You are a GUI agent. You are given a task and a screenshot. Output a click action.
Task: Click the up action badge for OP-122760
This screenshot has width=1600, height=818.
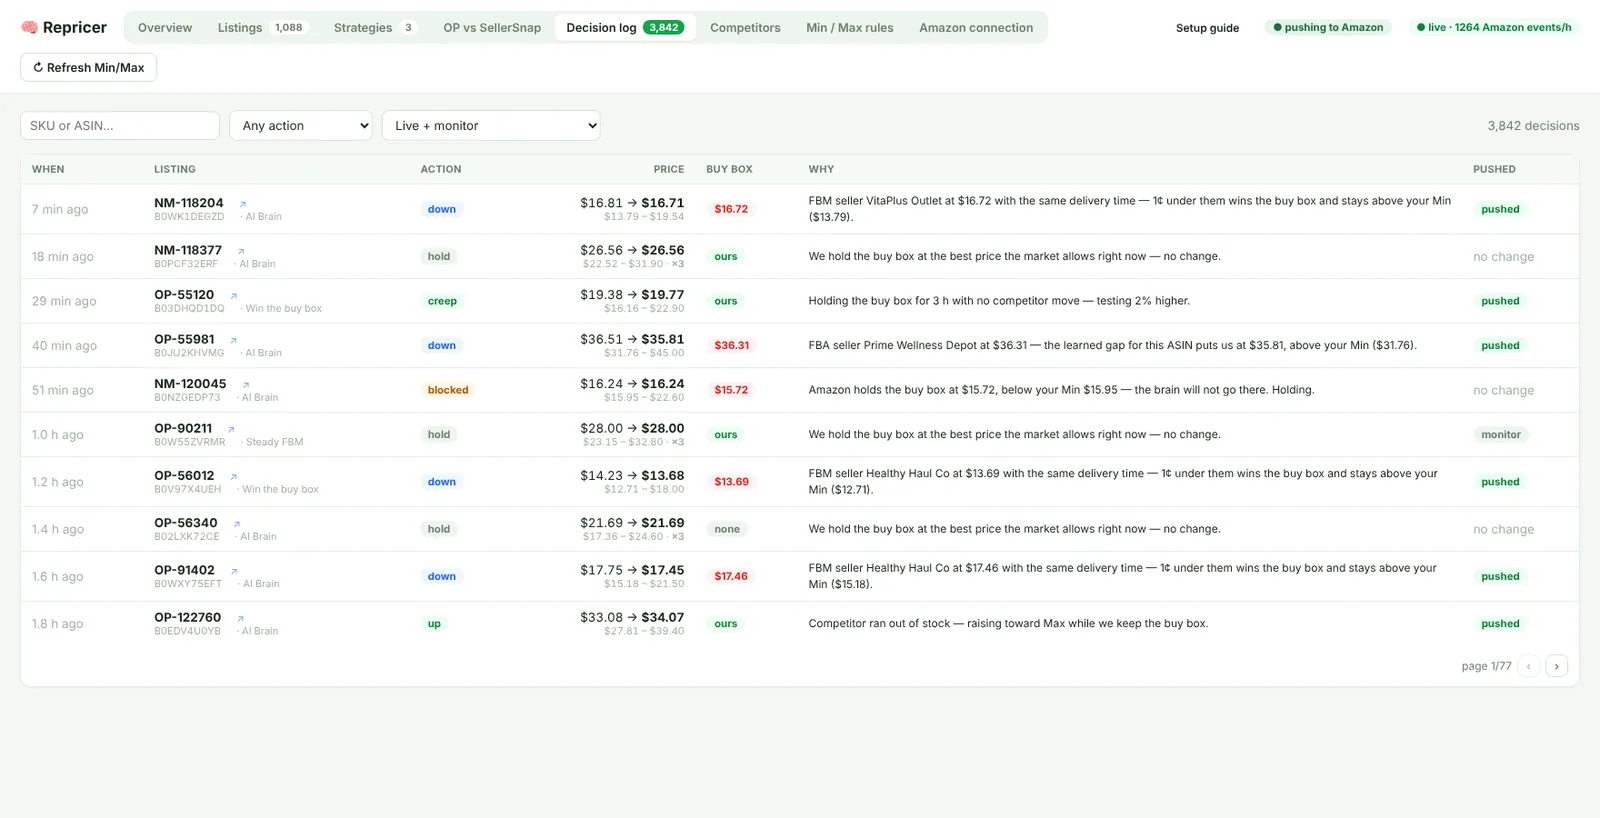(434, 624)
